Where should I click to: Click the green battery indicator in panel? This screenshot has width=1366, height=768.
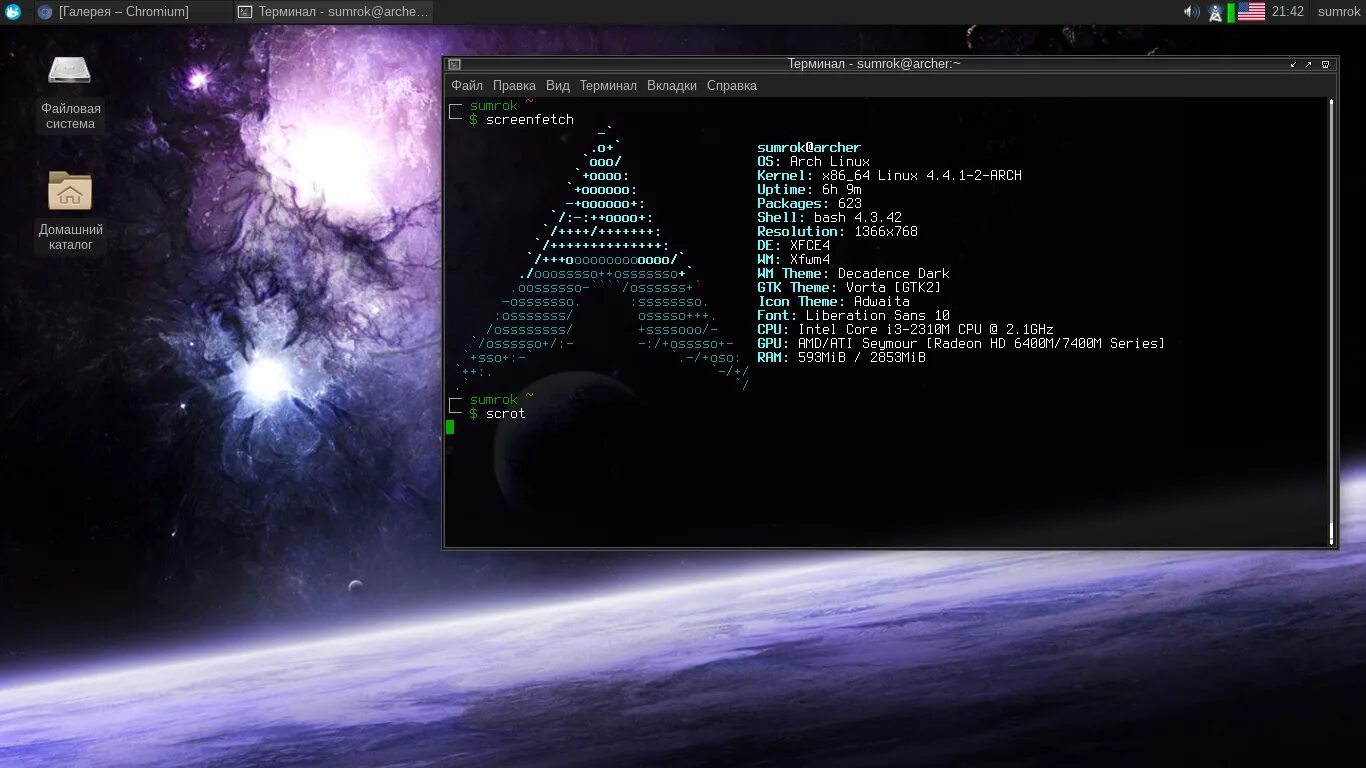(1231, 12)
